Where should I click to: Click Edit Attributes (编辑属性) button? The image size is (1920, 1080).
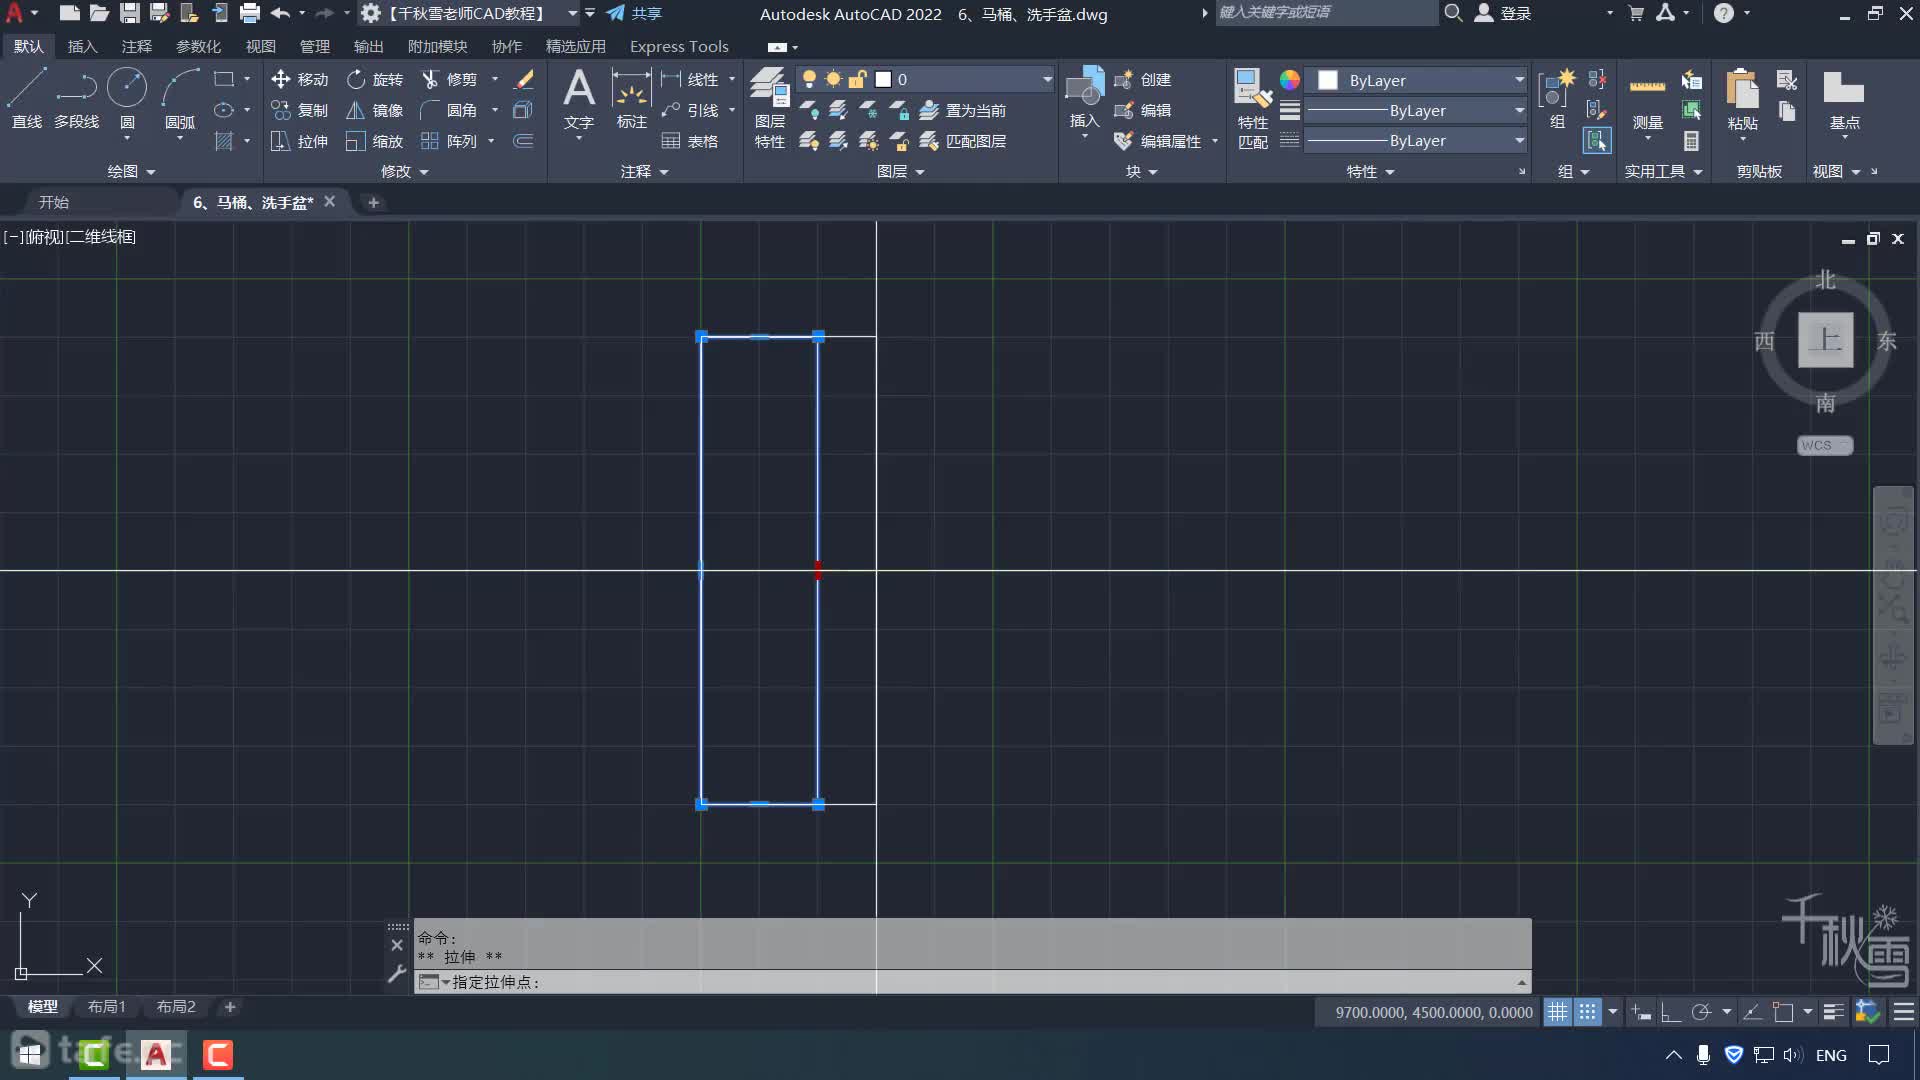pyautogui.click(x=1158, y=141)
